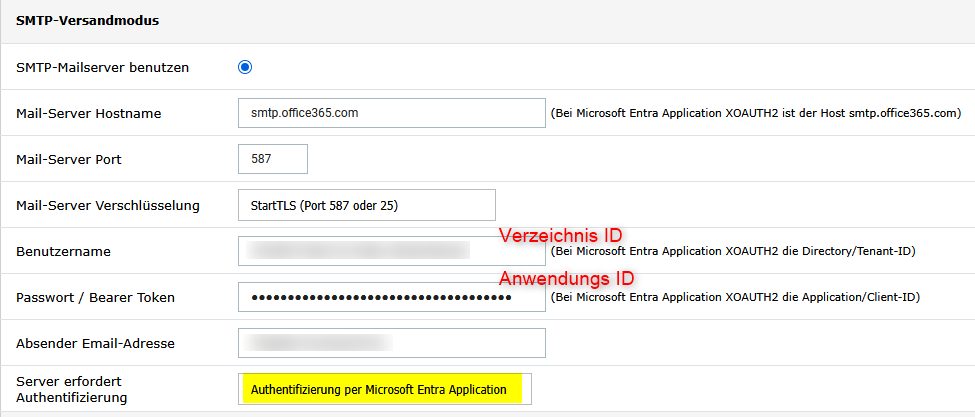Click the Mail-Server Hostname input field
This screenshot has width=975, height=417.
coord(391,113)
